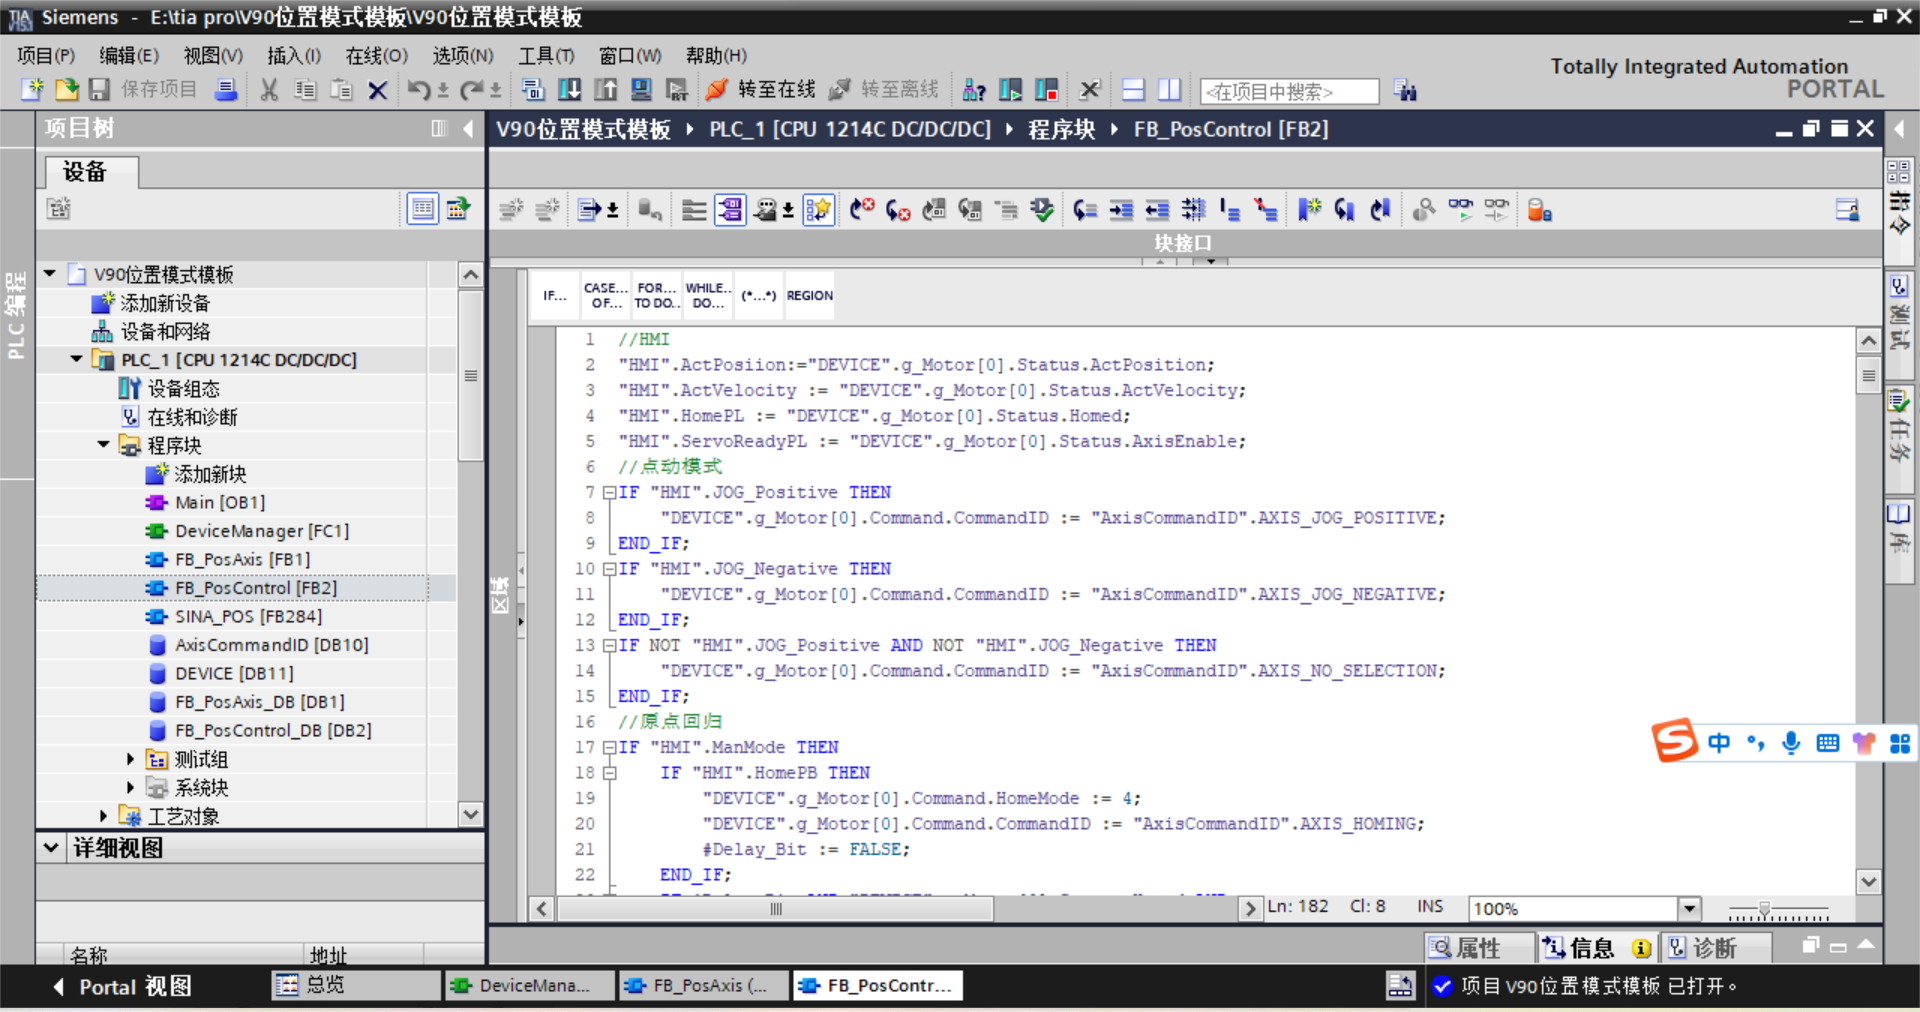Collapse the 详细视图 panel
This screenshot has height=1012, width=1920.
coord(52,848)
